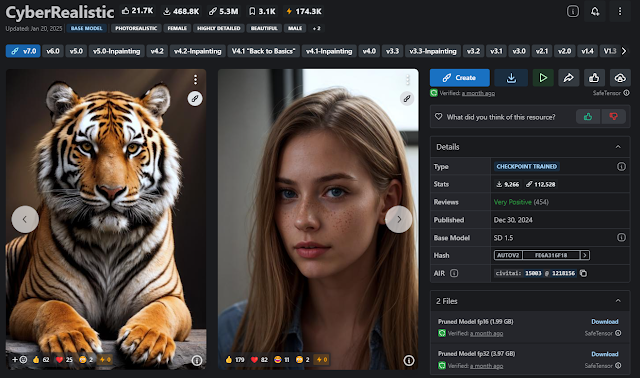
Task: Click the HIGHLY DETAILED tag
Action: click(x=219, y=28)
